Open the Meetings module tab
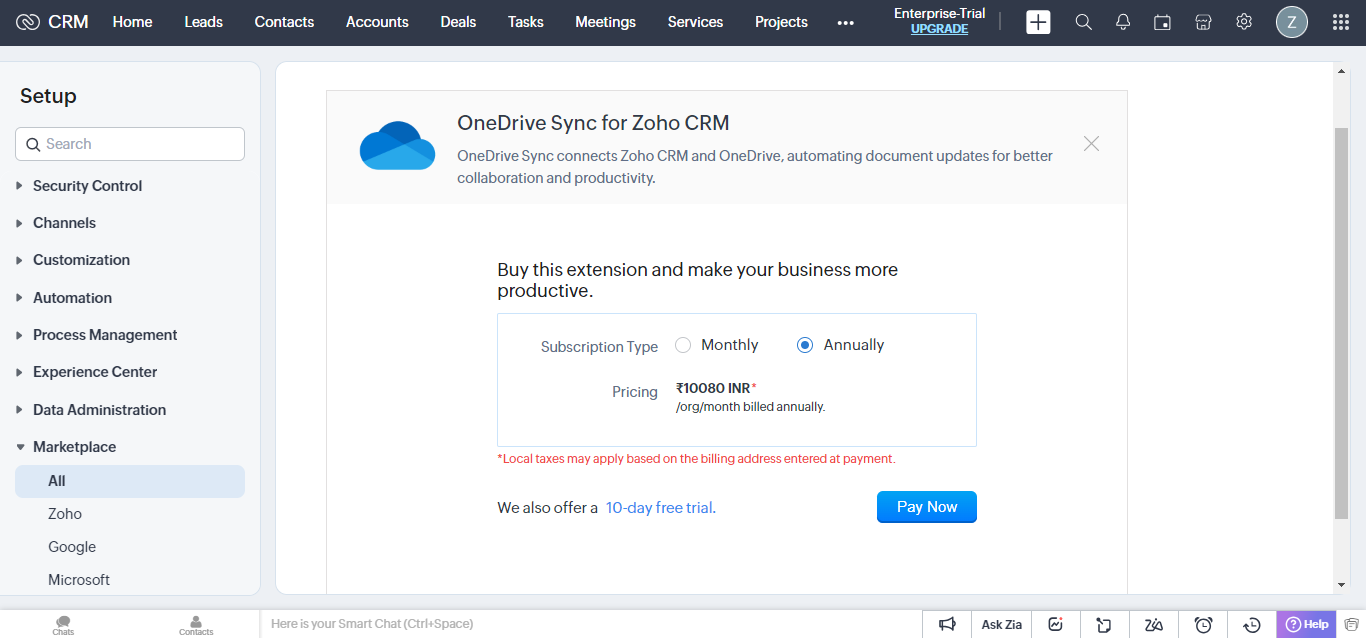 tap(605, 22)
